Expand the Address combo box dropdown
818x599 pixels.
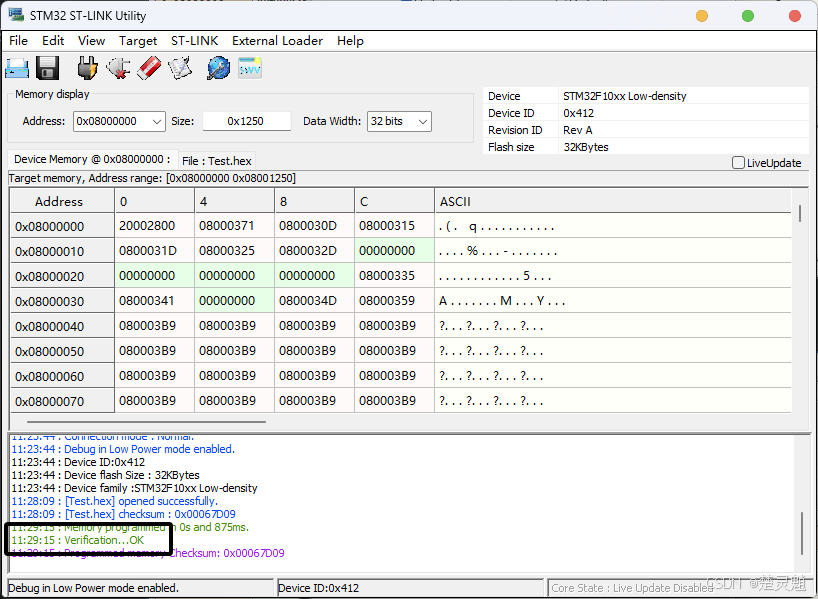pyautogui.click(x=157, y=122)
